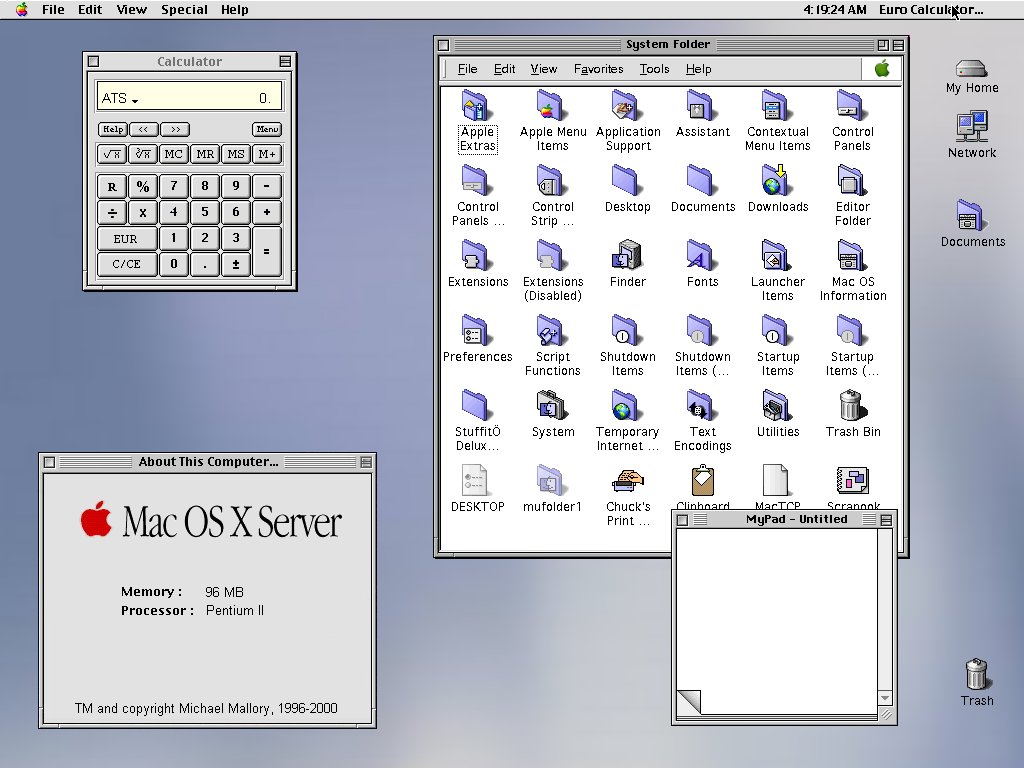Viewport: 1024px width, 768px height.
Task: Open Favorites menu in System Folder
Action: pyautogui.click(x=598, y=69)
